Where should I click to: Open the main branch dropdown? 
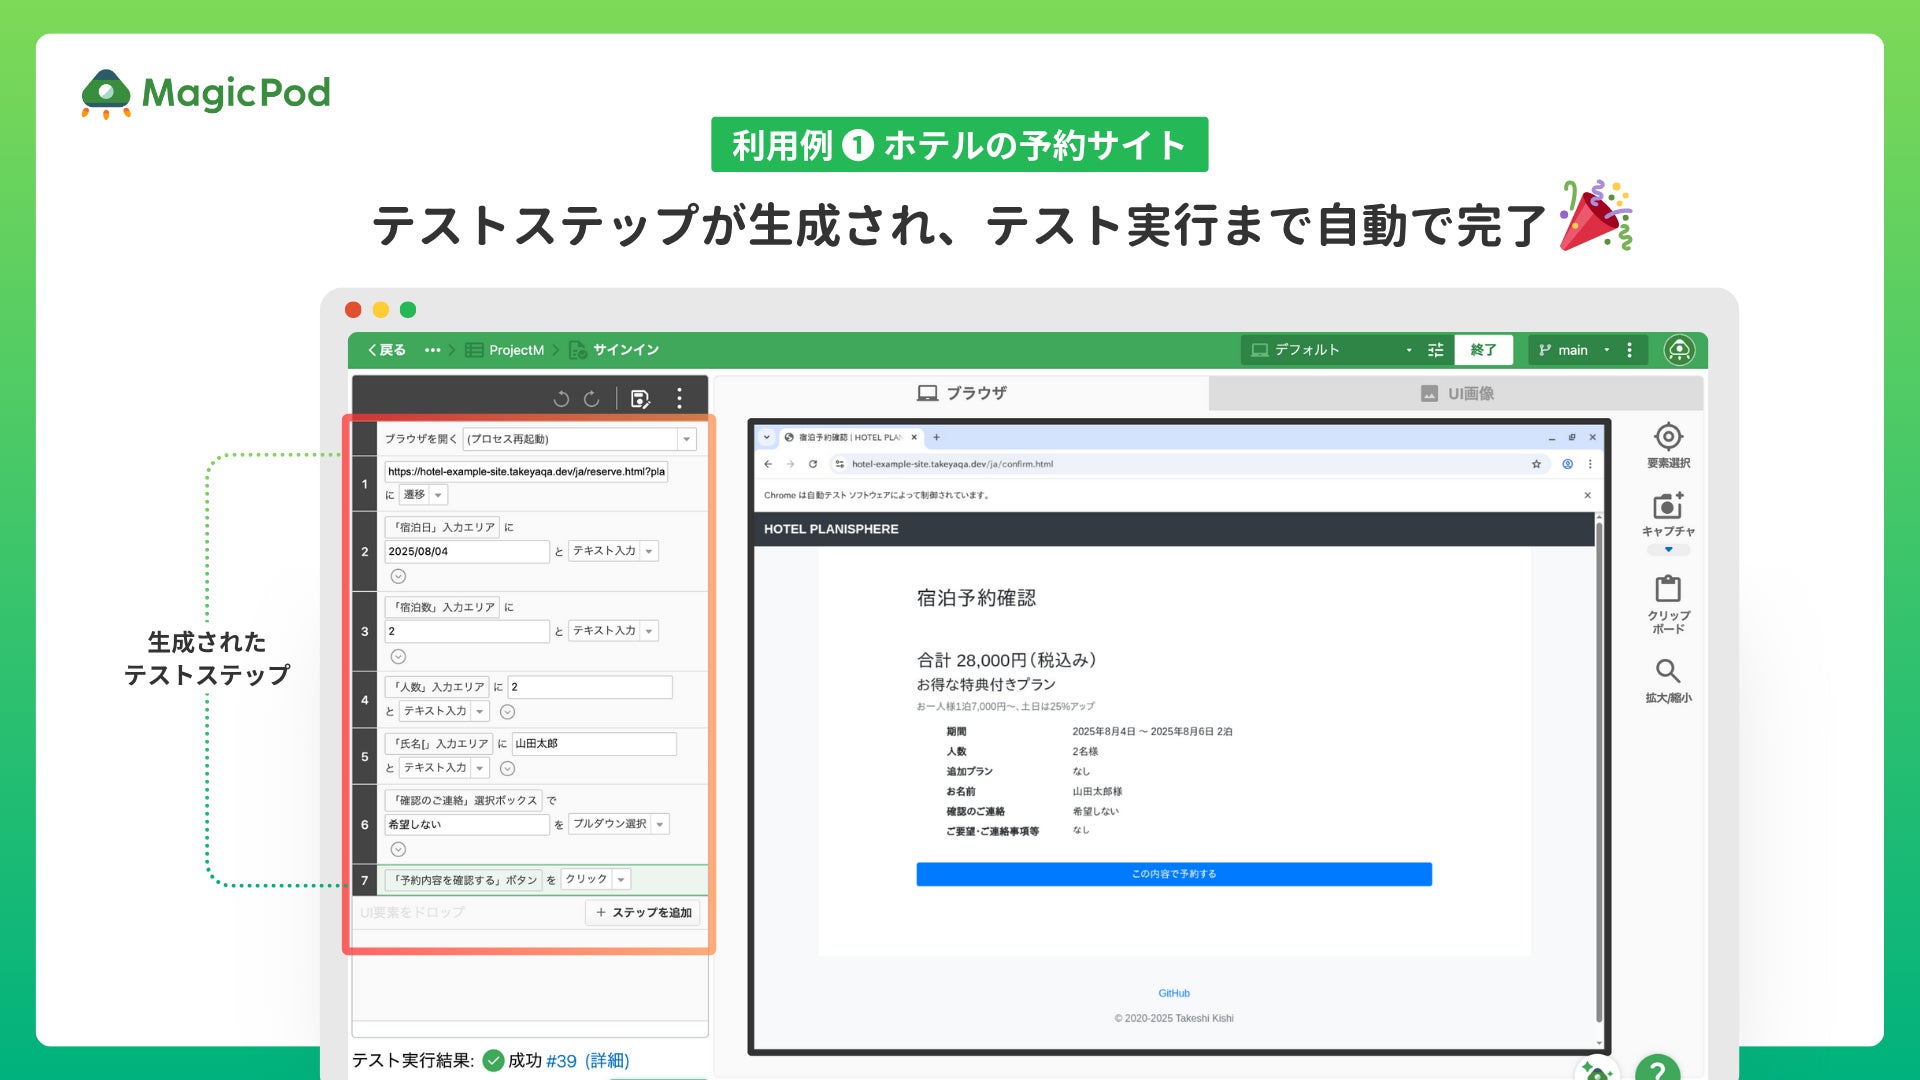point(1575,350)
